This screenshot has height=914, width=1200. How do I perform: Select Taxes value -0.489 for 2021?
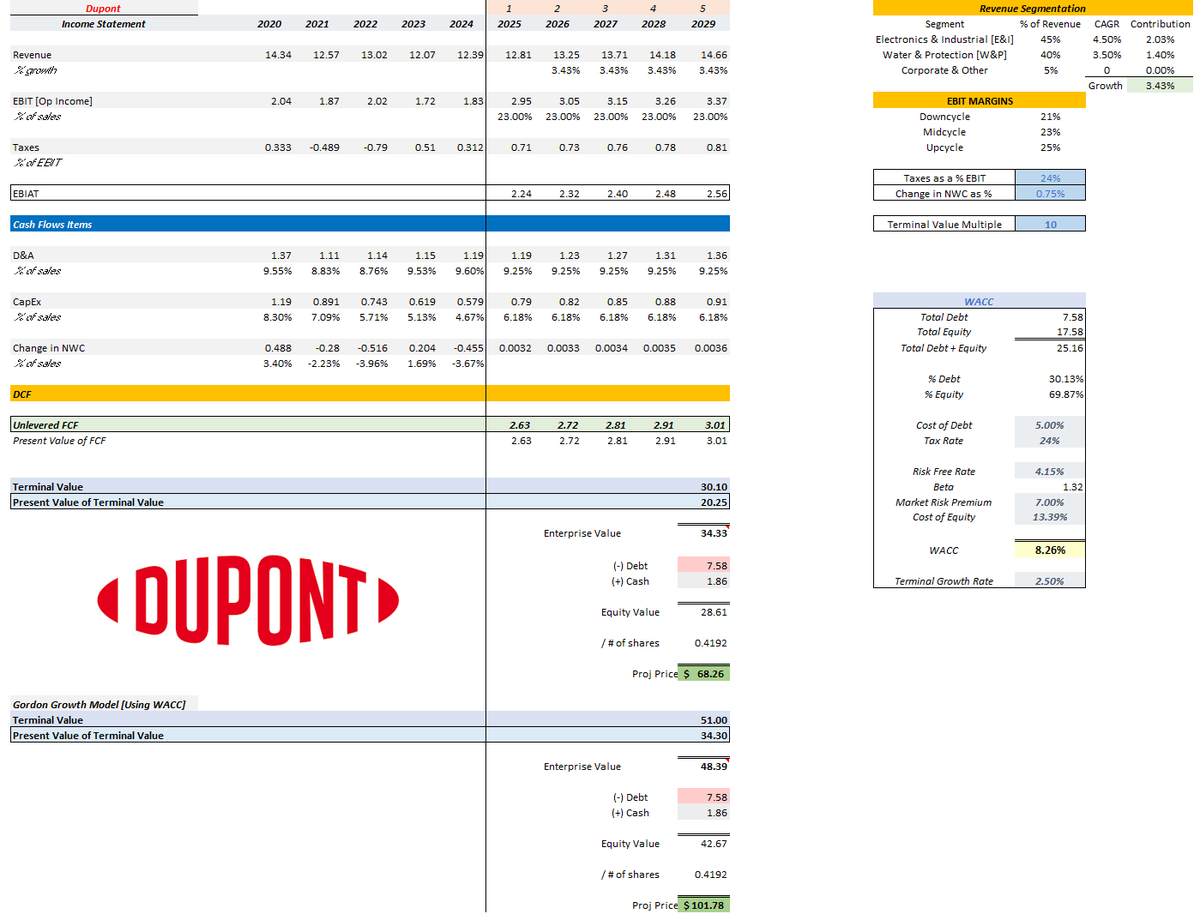[x=321, y=147]
